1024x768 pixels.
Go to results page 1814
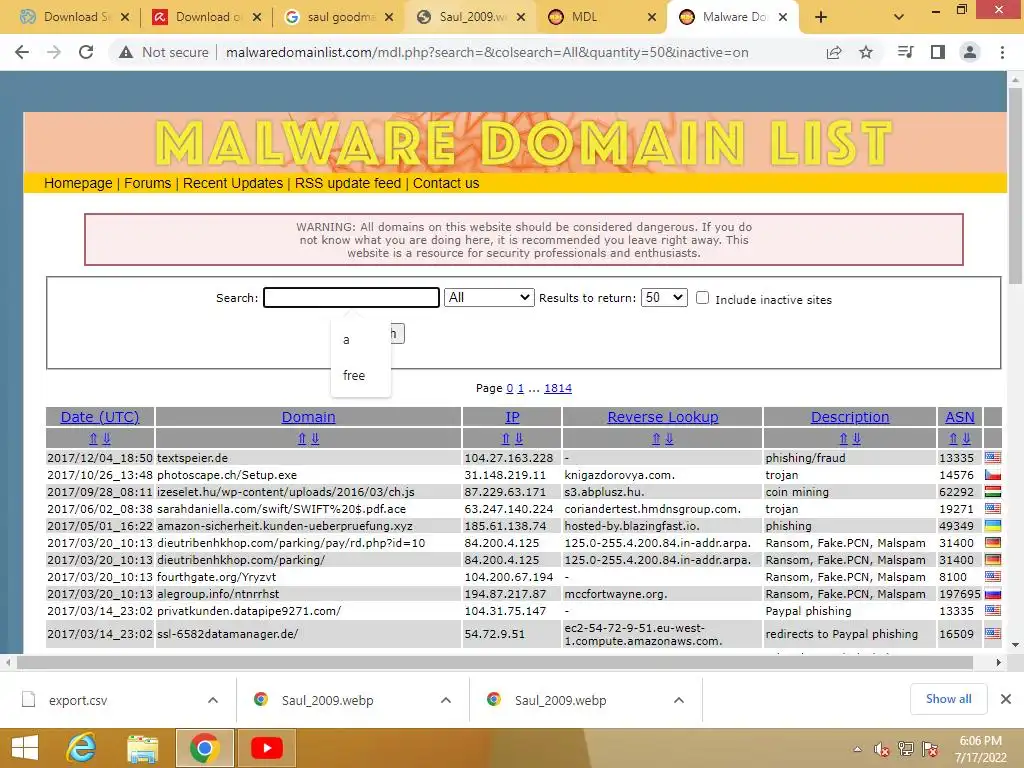pyautogui.click(x=558, y=388)
